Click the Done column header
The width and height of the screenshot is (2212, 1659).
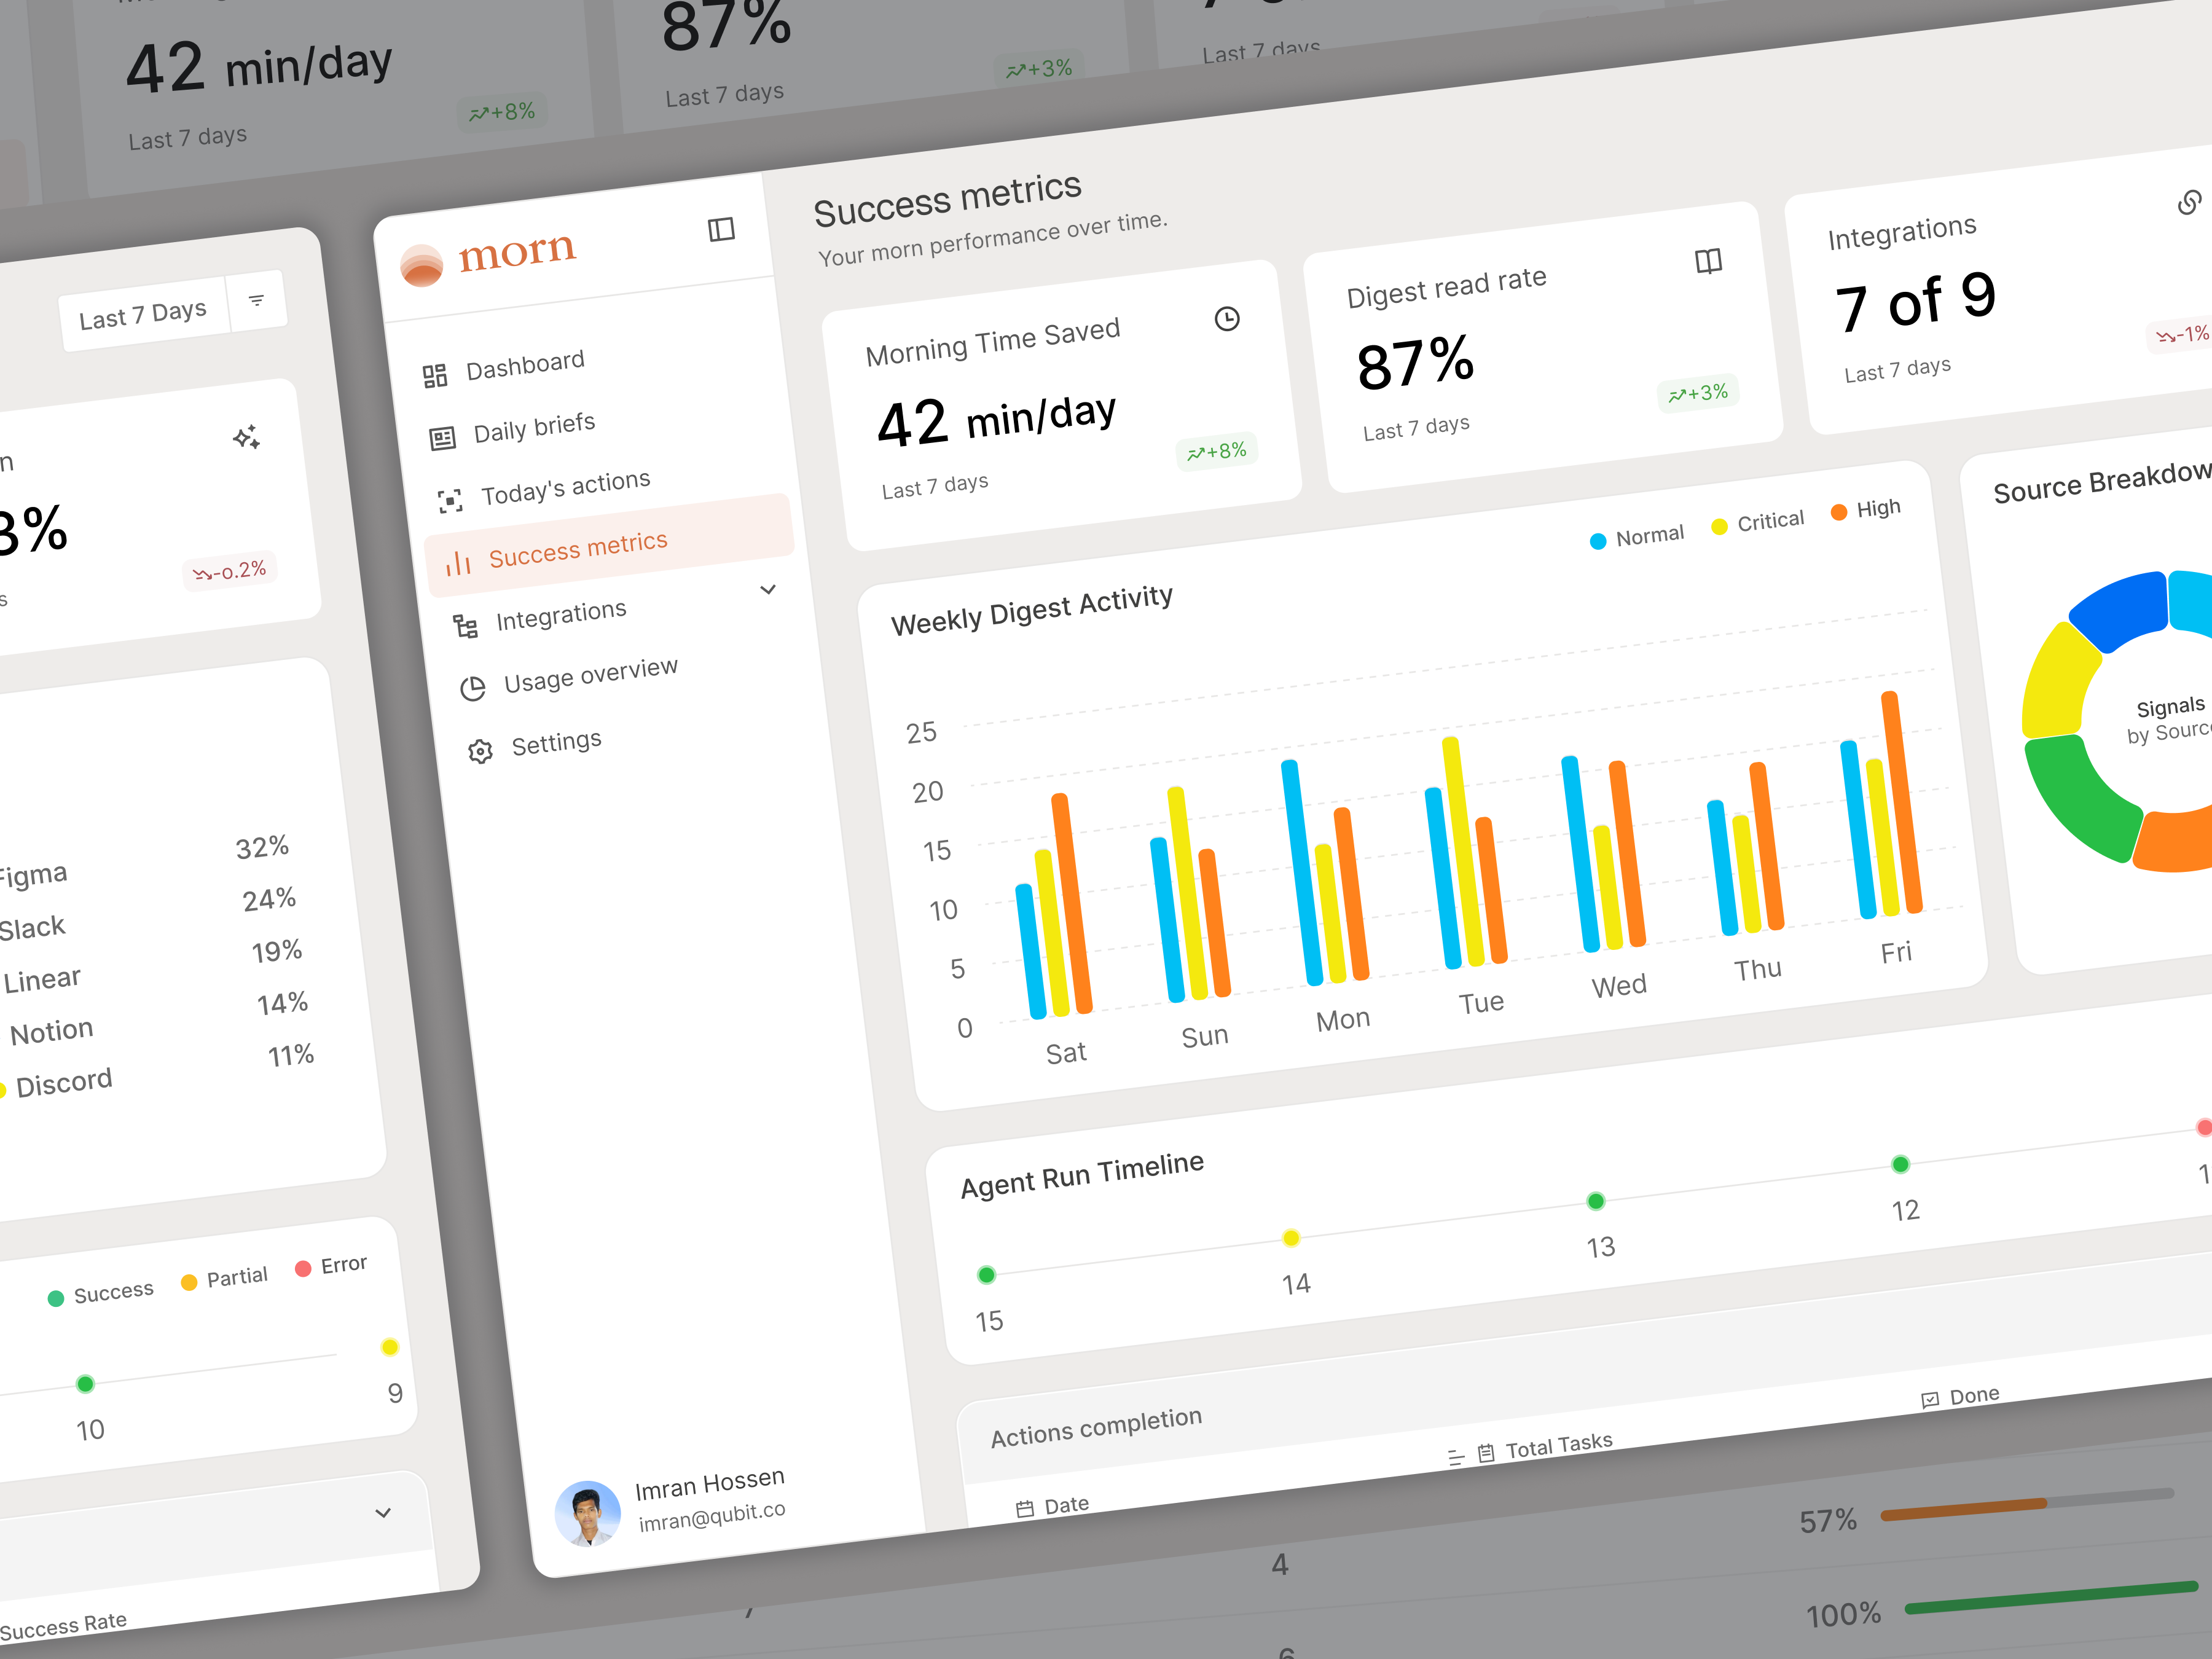pos(1961,1397)
